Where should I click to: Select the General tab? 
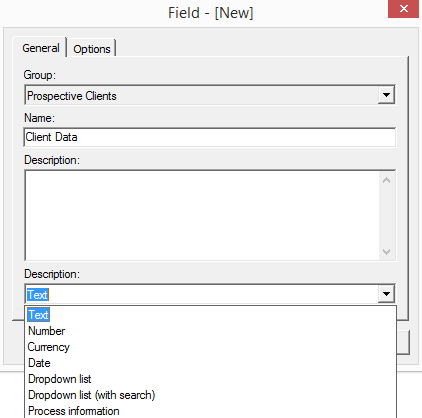coord(40,48)
